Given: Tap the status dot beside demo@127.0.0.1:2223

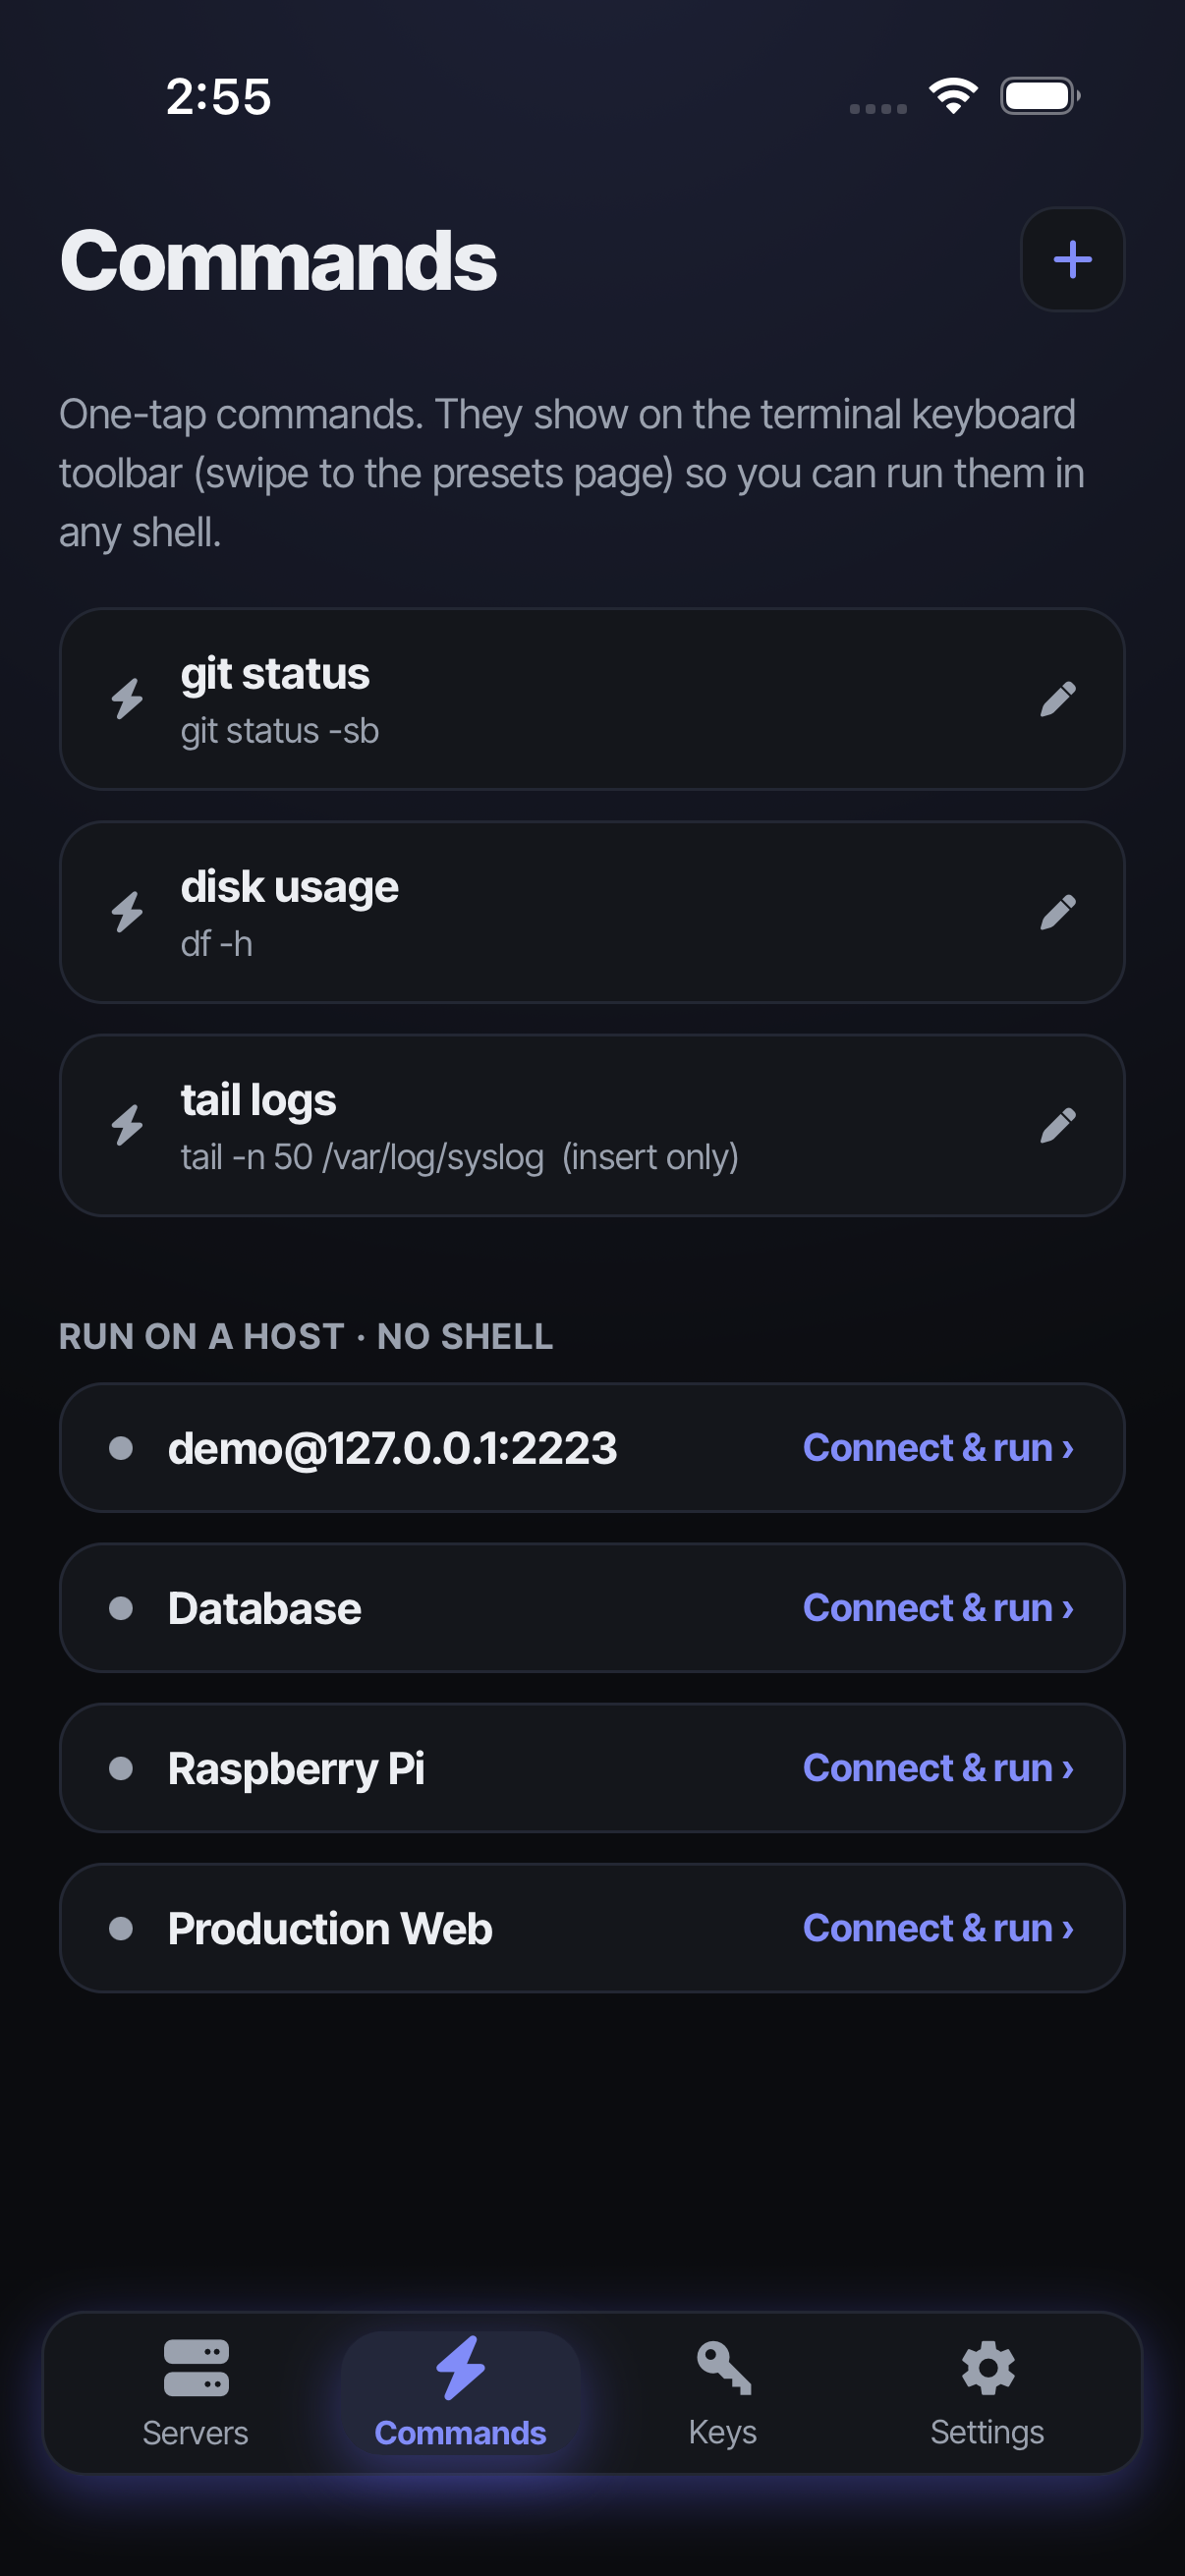Looking at the screenshot, I should pyautogui.click(x=121, y=1448).
